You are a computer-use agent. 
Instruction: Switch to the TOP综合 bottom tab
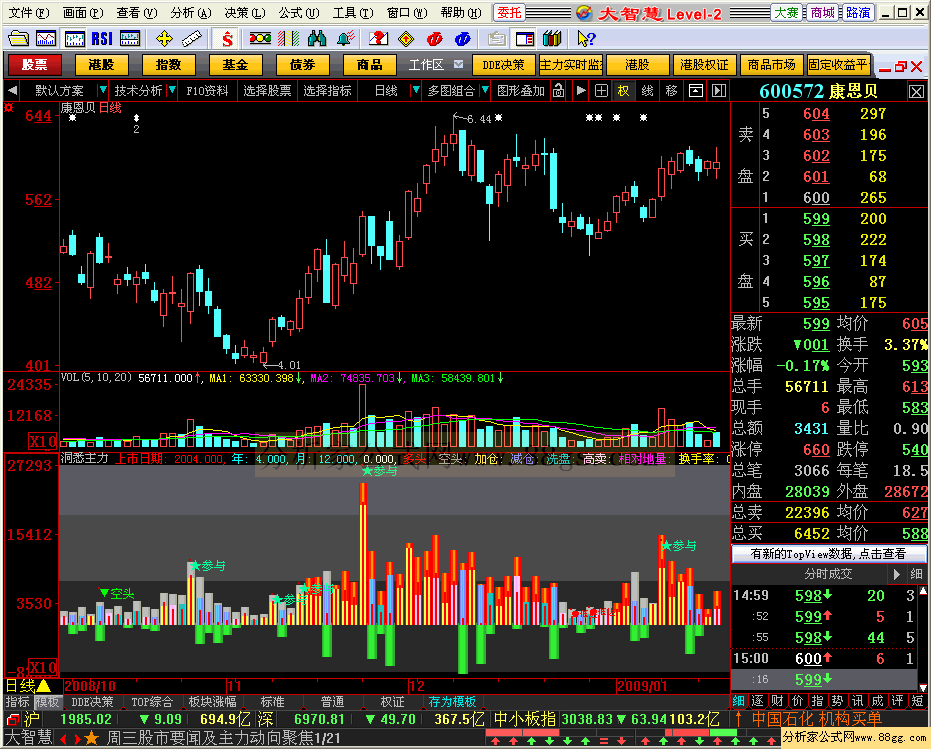click(x=151, y=702)
